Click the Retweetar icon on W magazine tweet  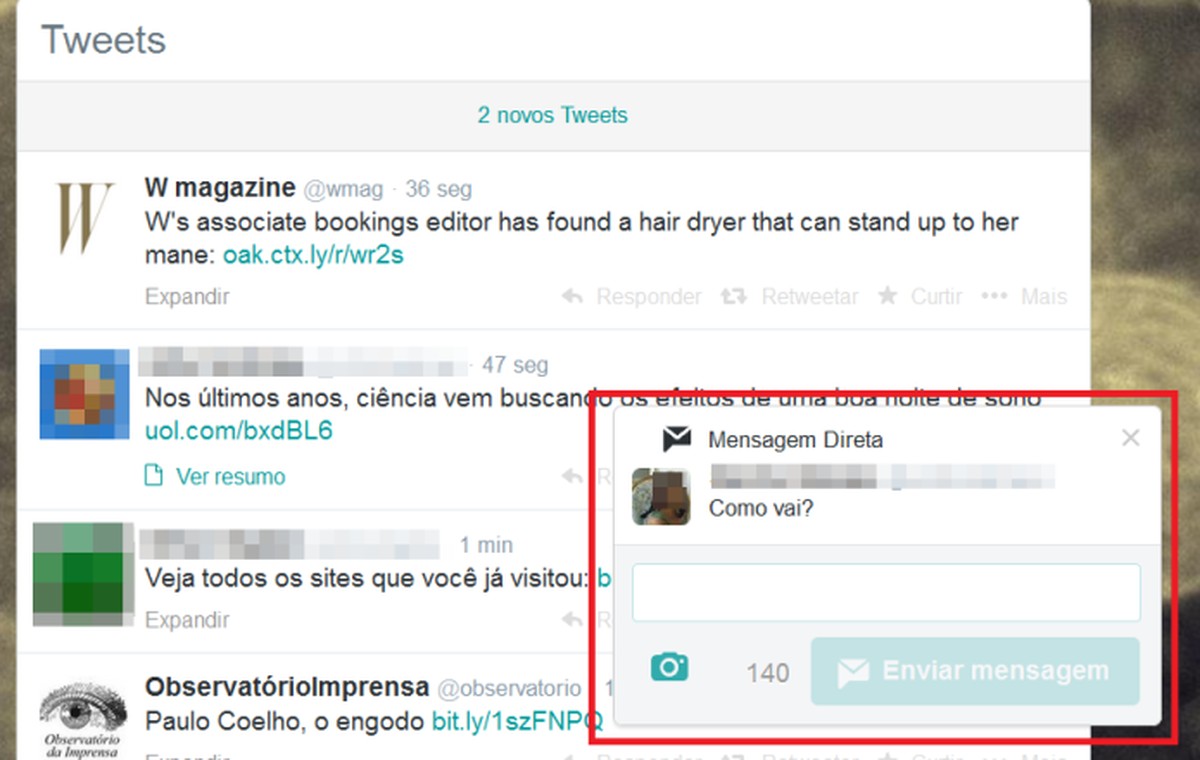coord(733,296)
